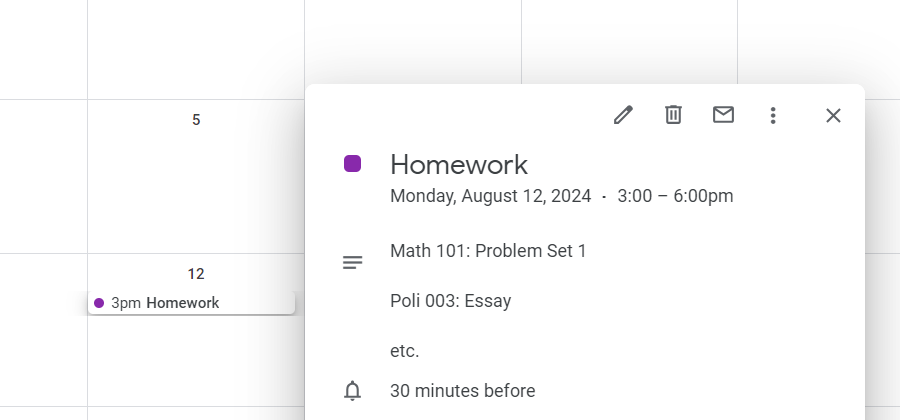
Task: Click the 30 minutes before reminder text
Action: click(462, 391)
